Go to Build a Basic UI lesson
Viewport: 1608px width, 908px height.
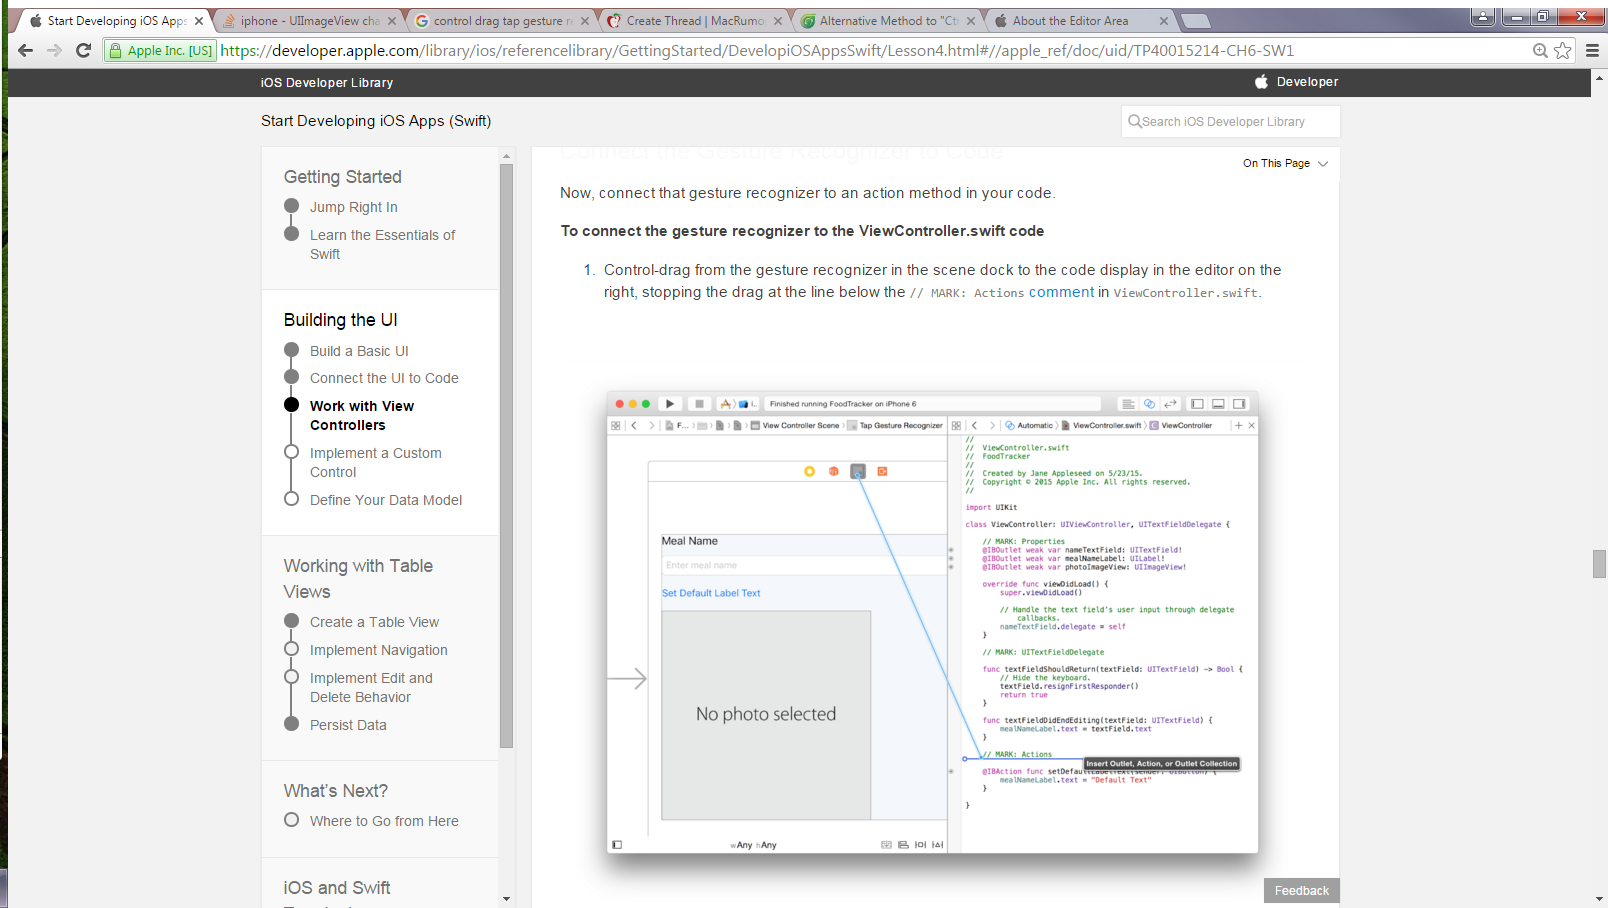click(x=359, y=351)
